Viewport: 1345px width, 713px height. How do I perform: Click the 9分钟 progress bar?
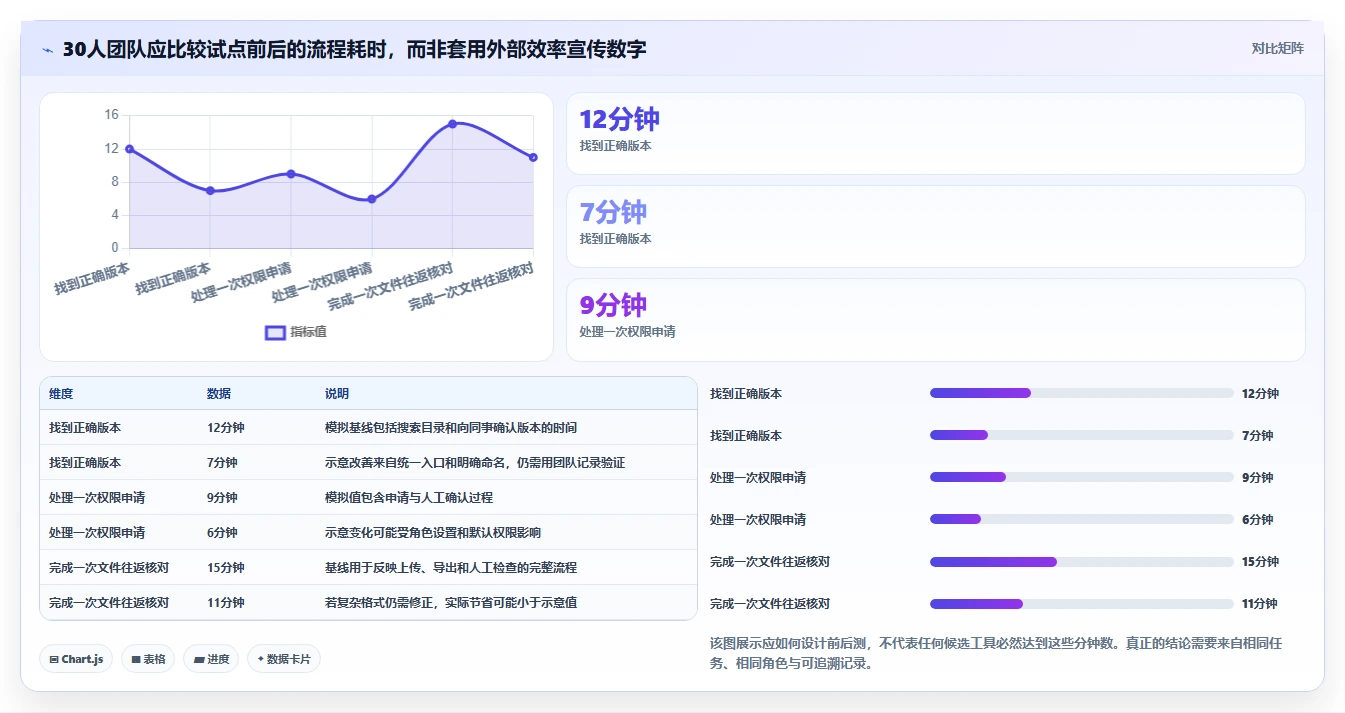click(1081, 477)
